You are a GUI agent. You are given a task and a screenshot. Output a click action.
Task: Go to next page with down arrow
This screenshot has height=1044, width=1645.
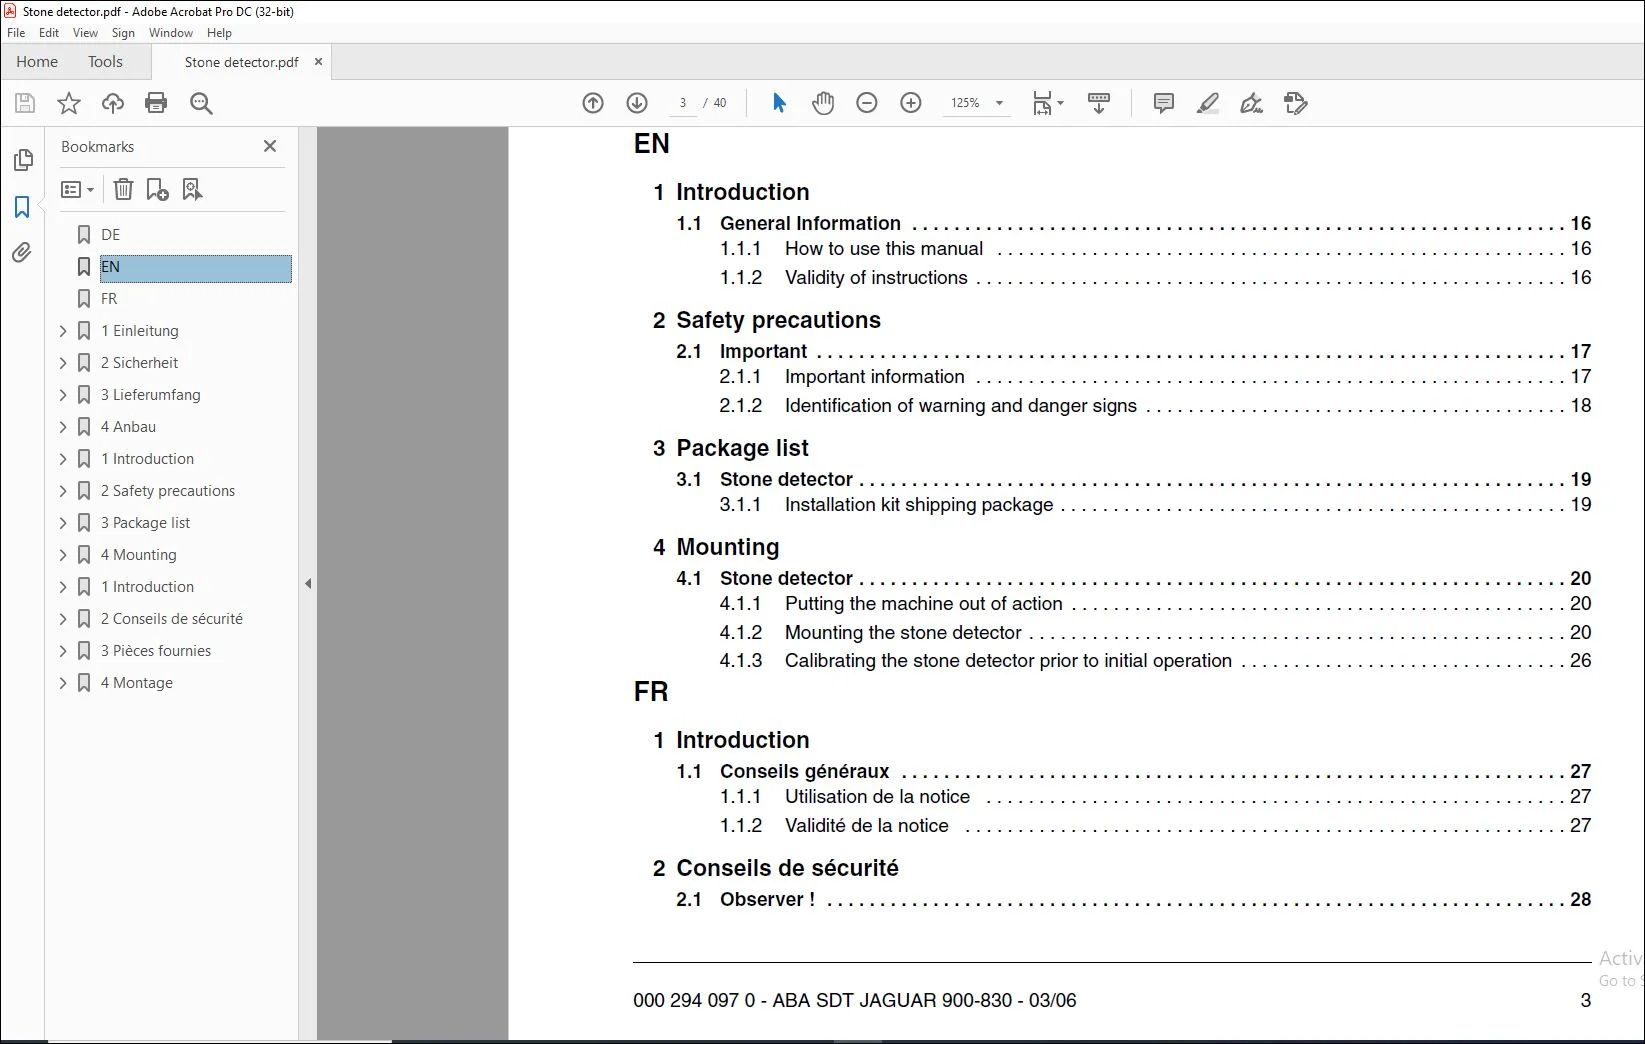pos(637,103)
